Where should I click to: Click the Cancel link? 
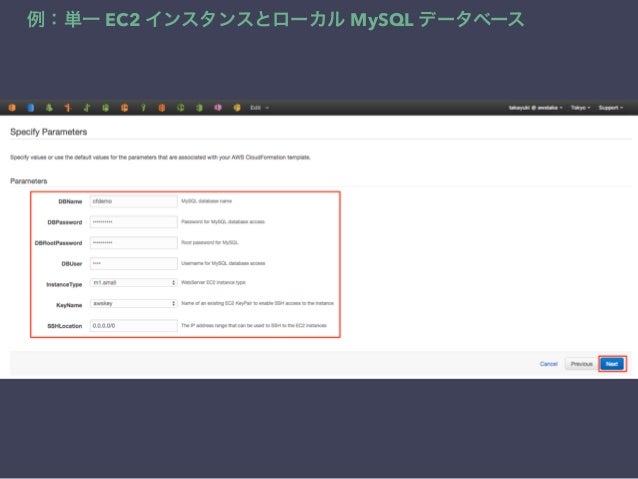[x=548, y=364]
